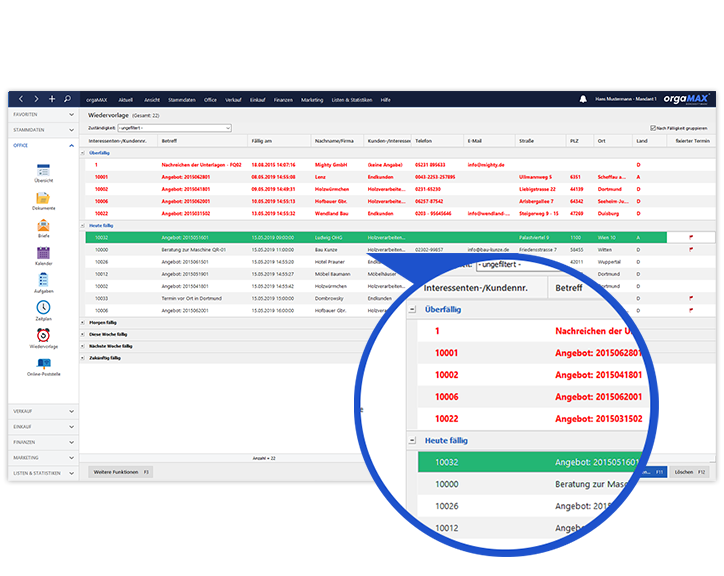The image size is (724, 576).
Task: Open the Zuständigkeit ungefiltert dropdown
Action: [x=175, y=128]
